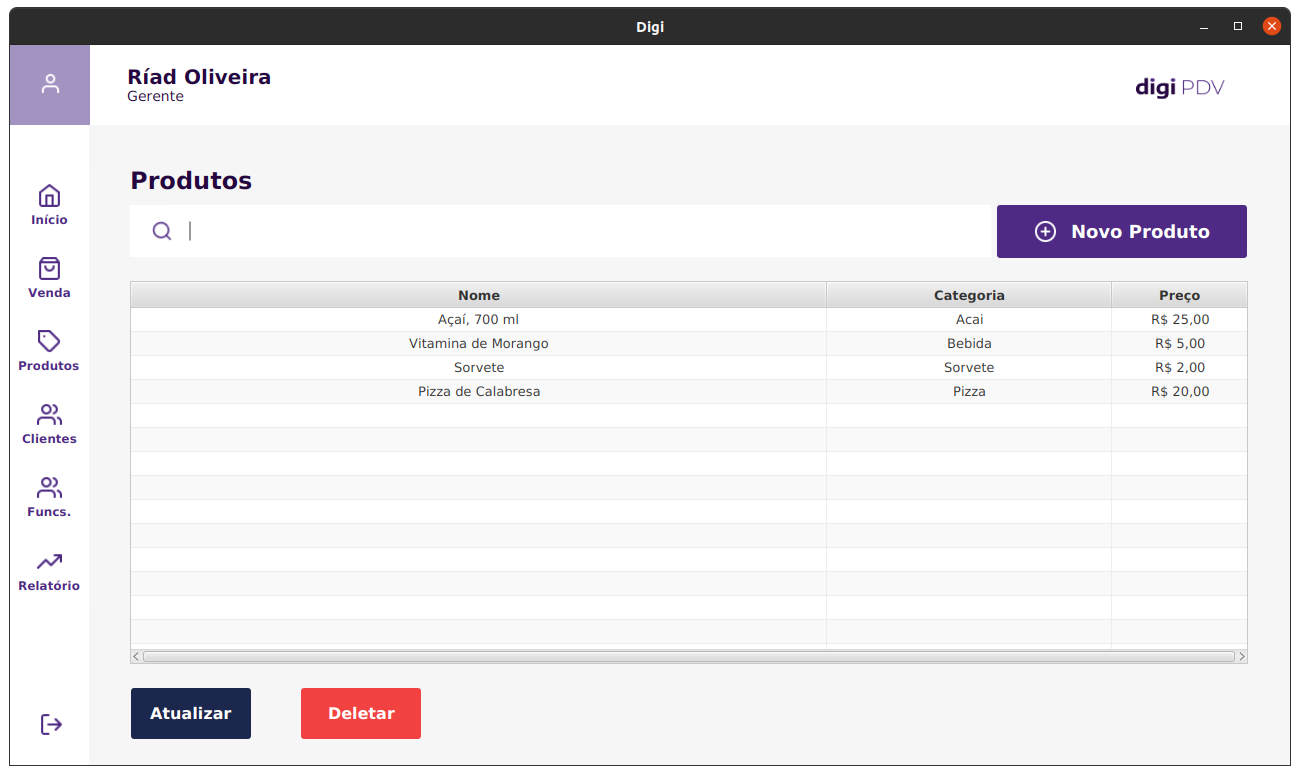Open the user profile avatar icon
The height and width of the screenshot is (775, 1300).
(x=50, y=85)
